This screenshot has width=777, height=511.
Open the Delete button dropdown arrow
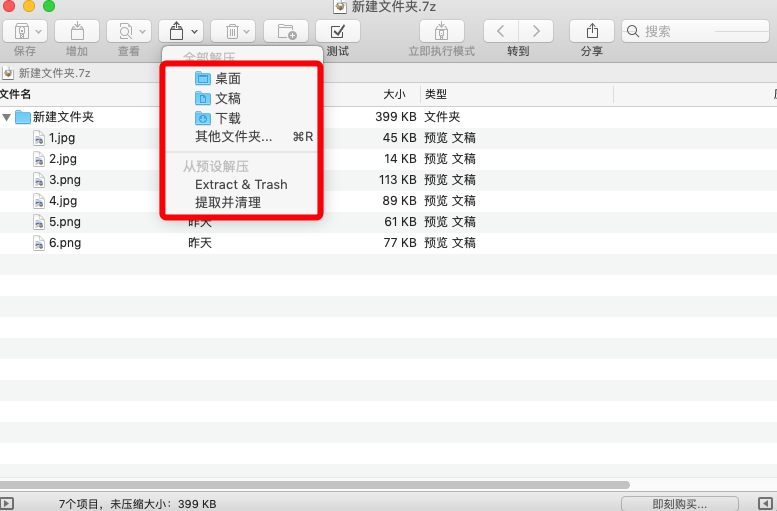coord(247,32)
